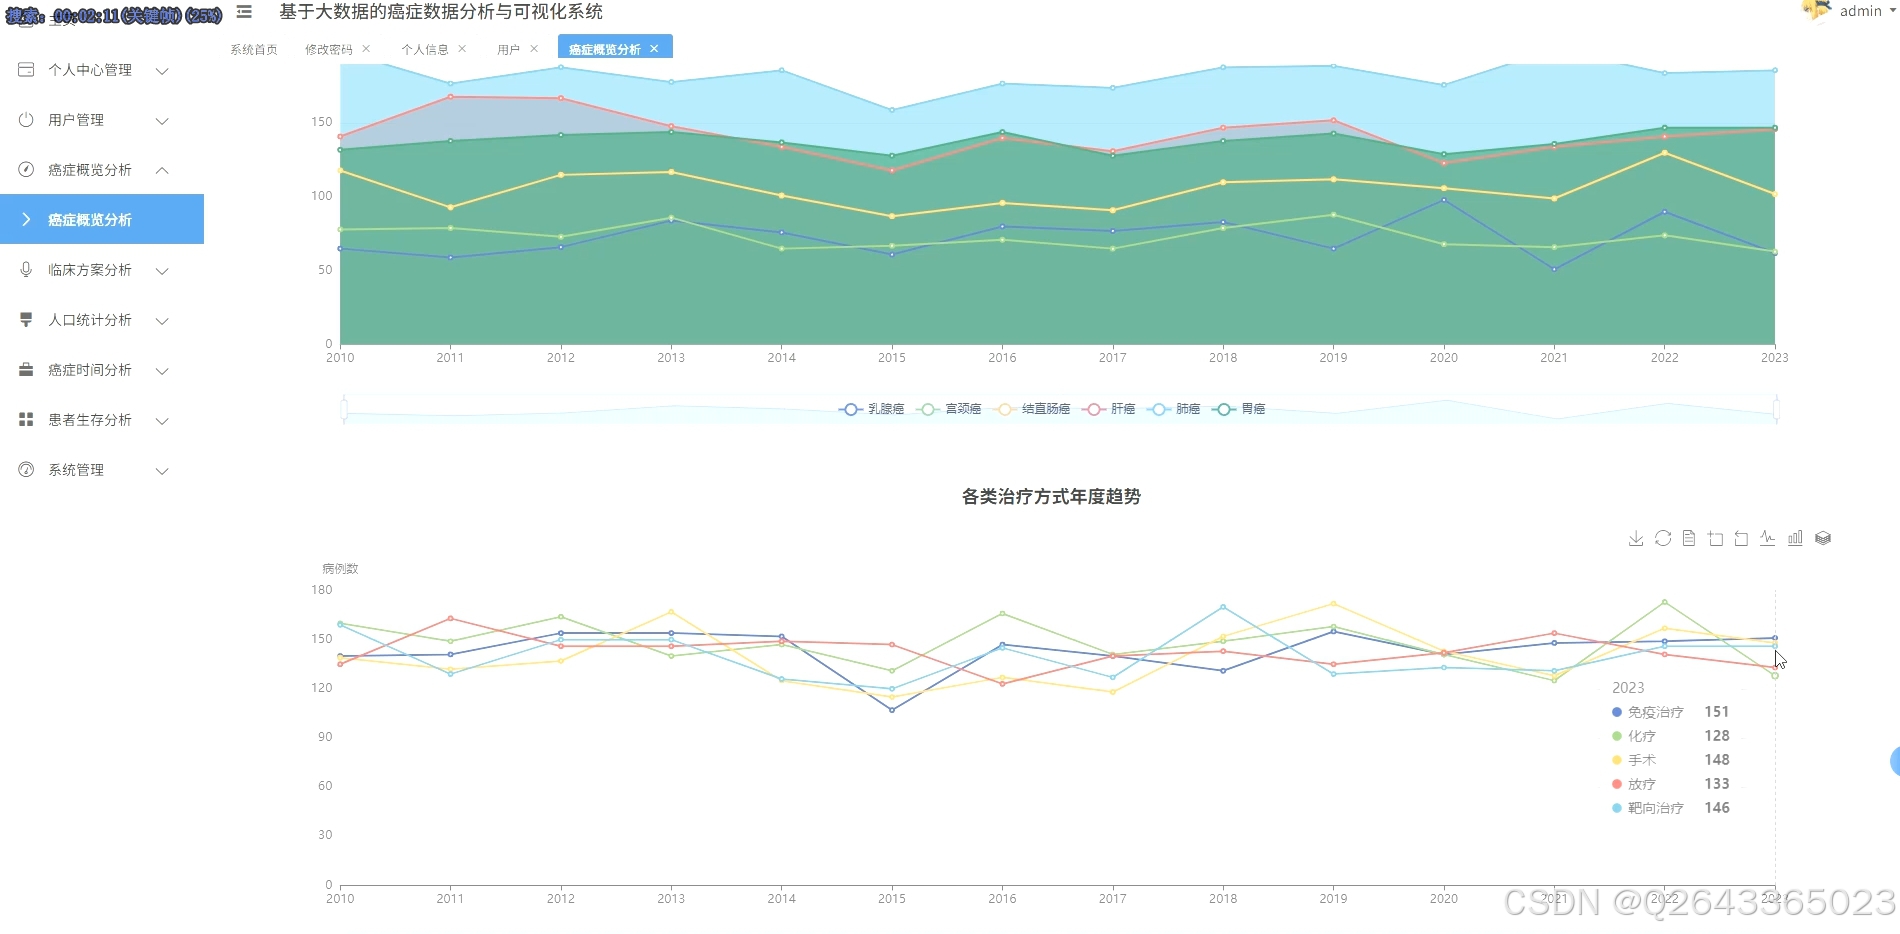The height and width of the screenshot is (934, 1900).
Task: Expand the 用户管理 menu chevron
Action: tap(162, 120)
